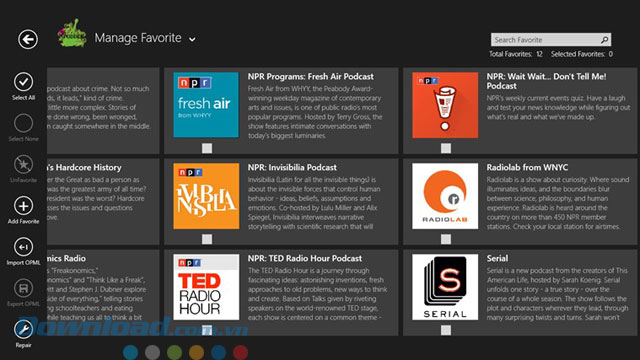This screenshot has height=360, width=640.
Task: Click the 'NPR: TED Radio Hour Podcast' title
Action: pyautogui.click(x=304, y=259)
